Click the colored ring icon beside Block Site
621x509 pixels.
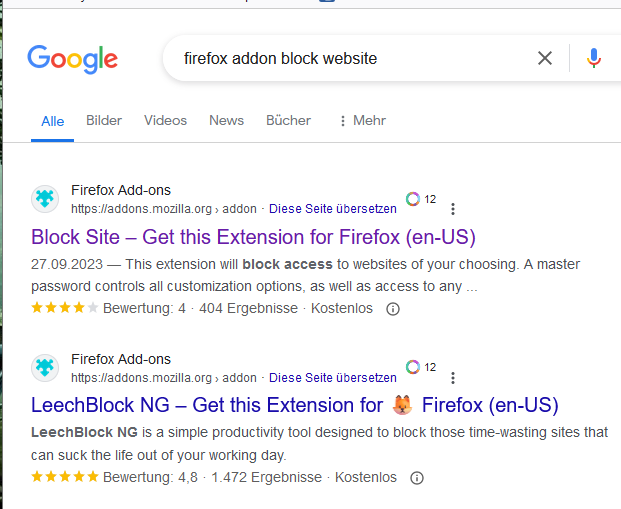(x=413, y=199)
